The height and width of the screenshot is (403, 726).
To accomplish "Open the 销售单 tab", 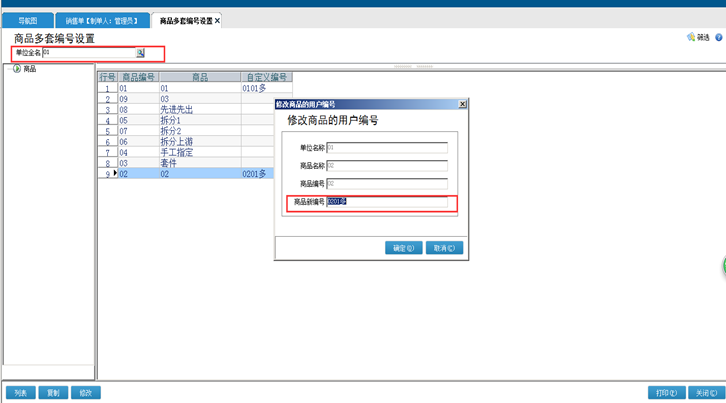I will tap(100, 20).
